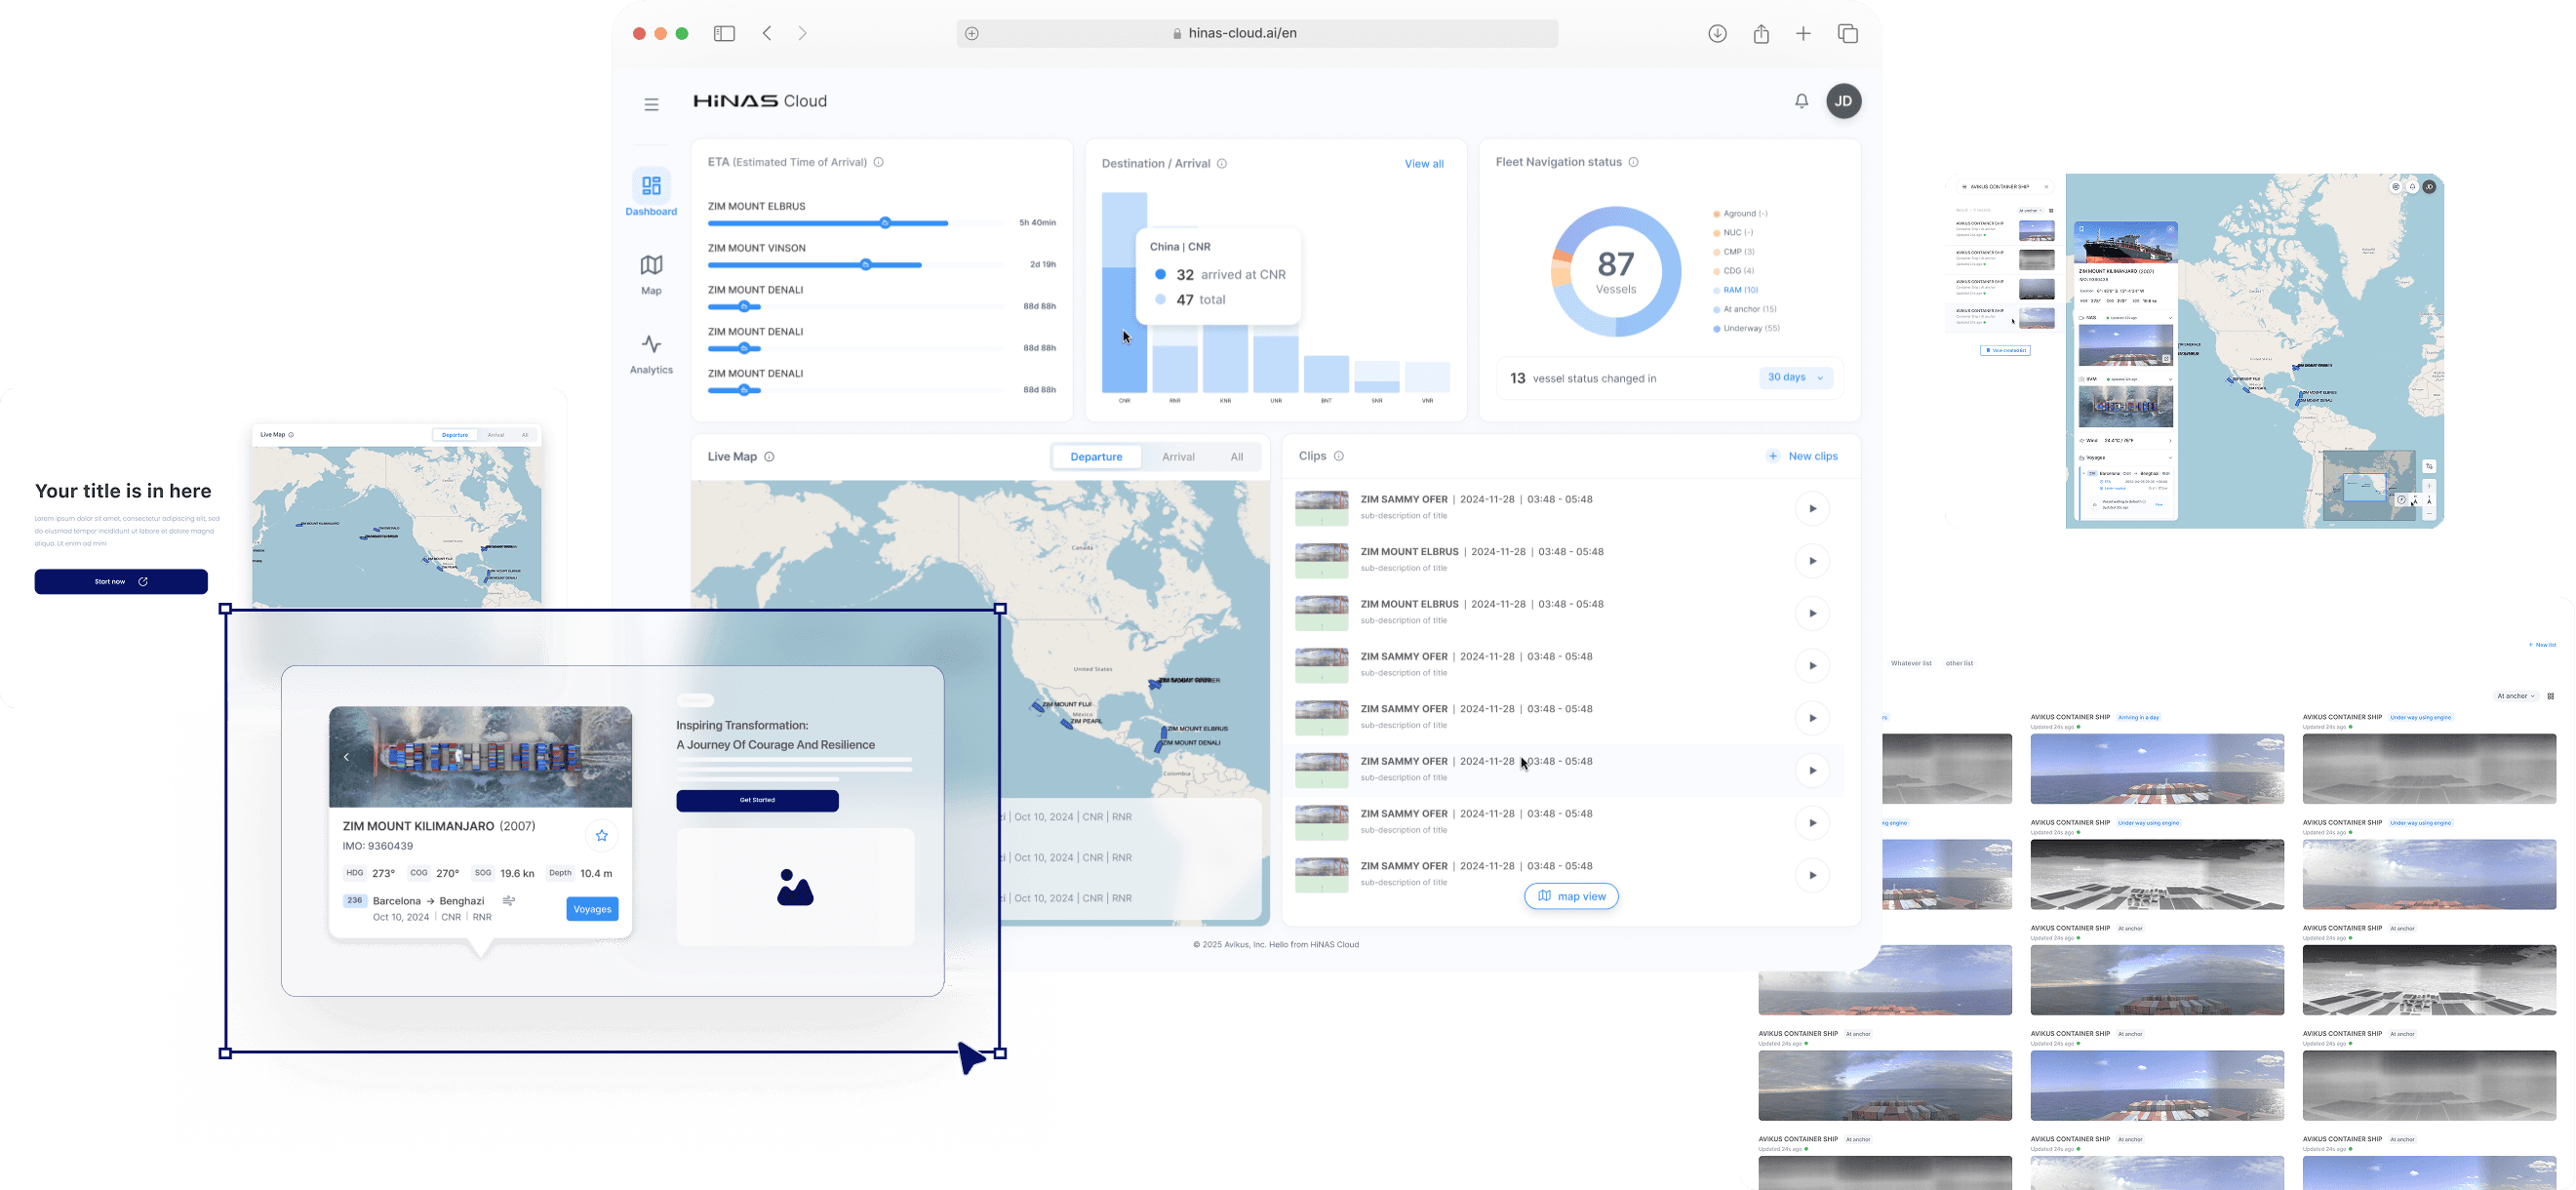Click the Whatever list tab
This screenshot has width=2576, height=1190.
click(1911, 663)
